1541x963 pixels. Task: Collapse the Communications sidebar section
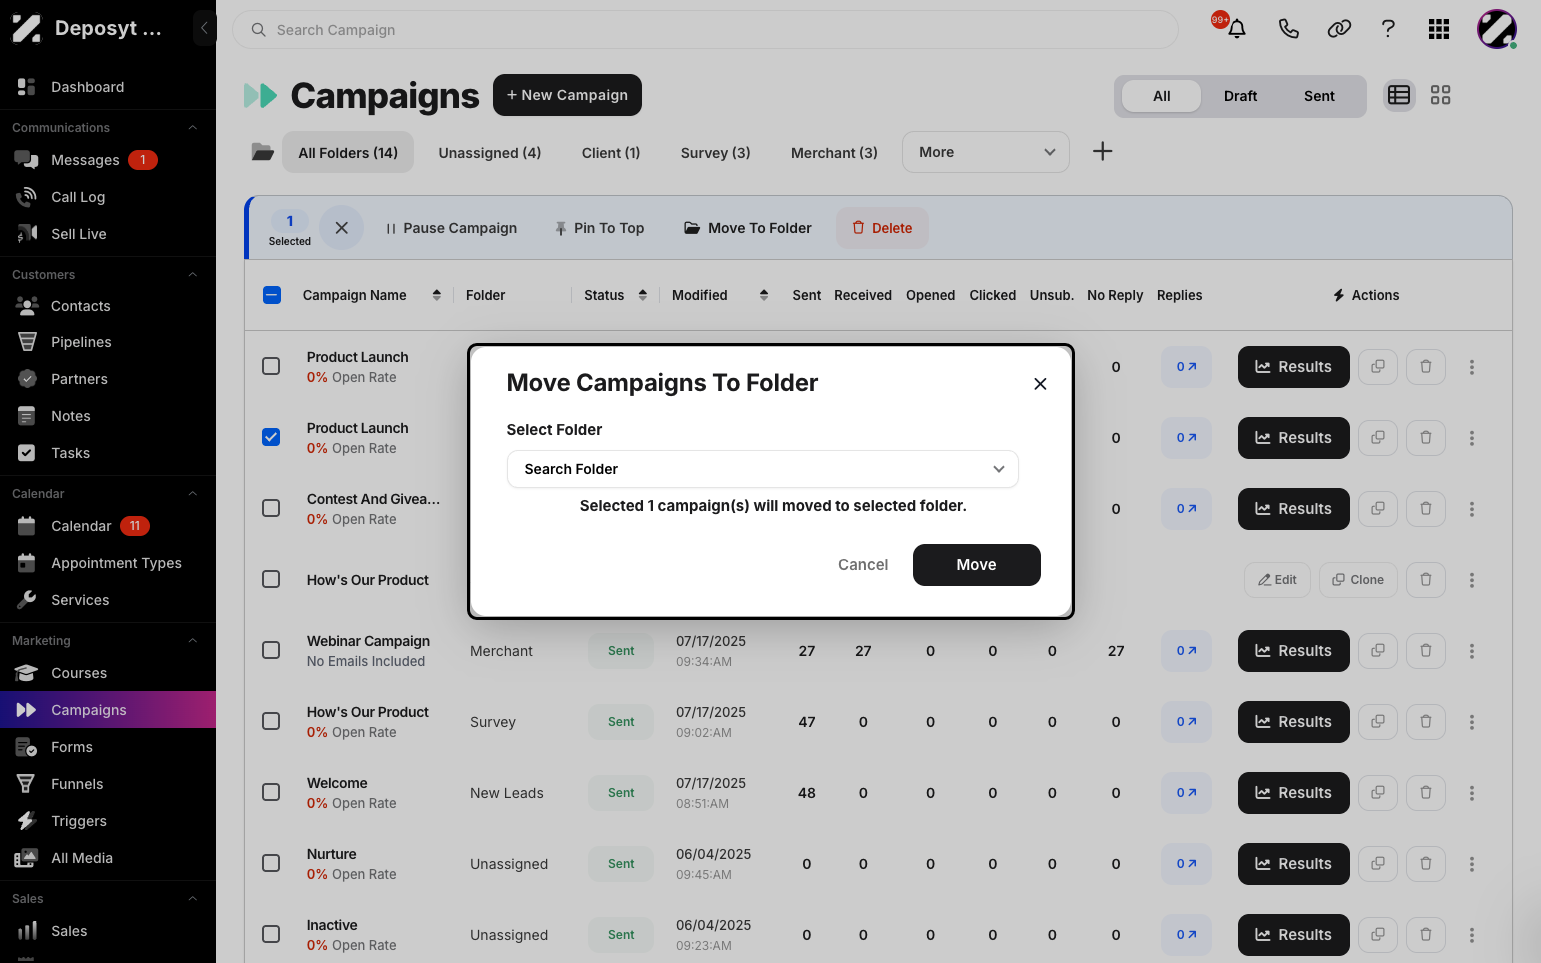[x=193, y=128]
